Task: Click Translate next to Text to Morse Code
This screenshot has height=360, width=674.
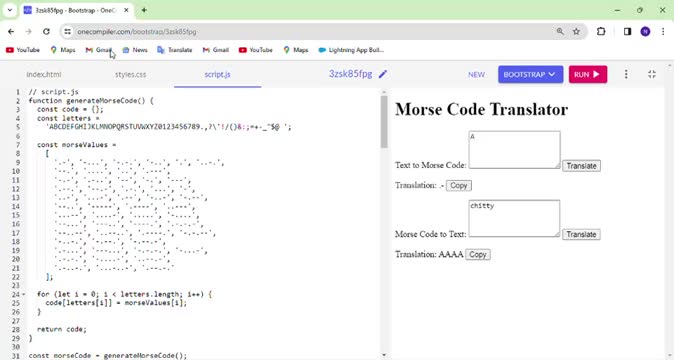Action: (581, 166)
